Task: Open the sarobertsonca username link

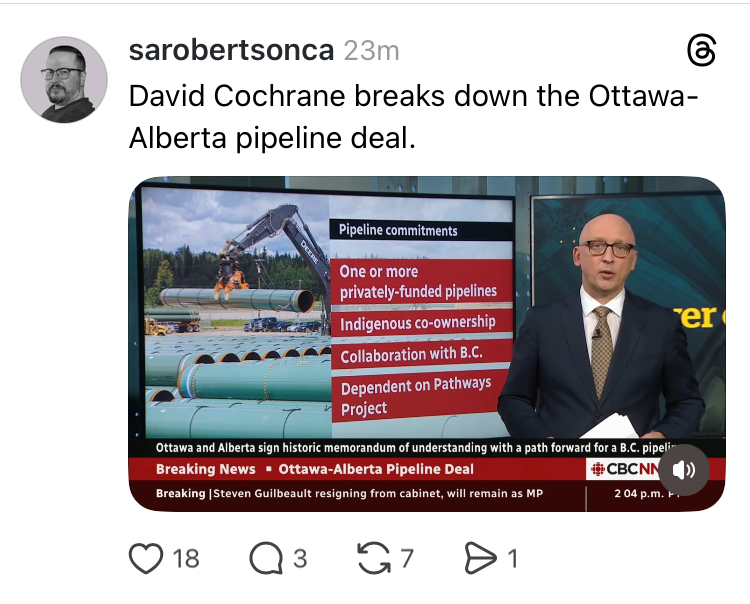Action: (x=231, y=50)
